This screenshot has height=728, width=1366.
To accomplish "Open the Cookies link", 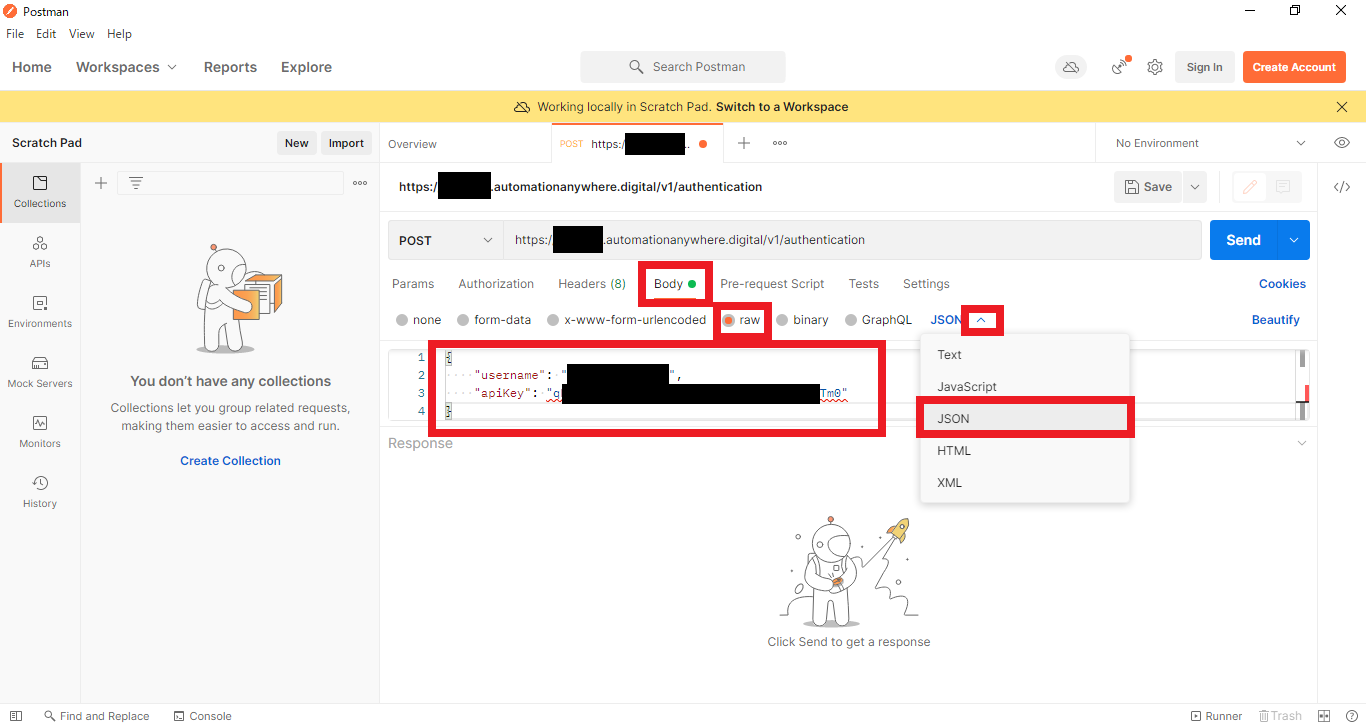I will (x=1282, y=284).
